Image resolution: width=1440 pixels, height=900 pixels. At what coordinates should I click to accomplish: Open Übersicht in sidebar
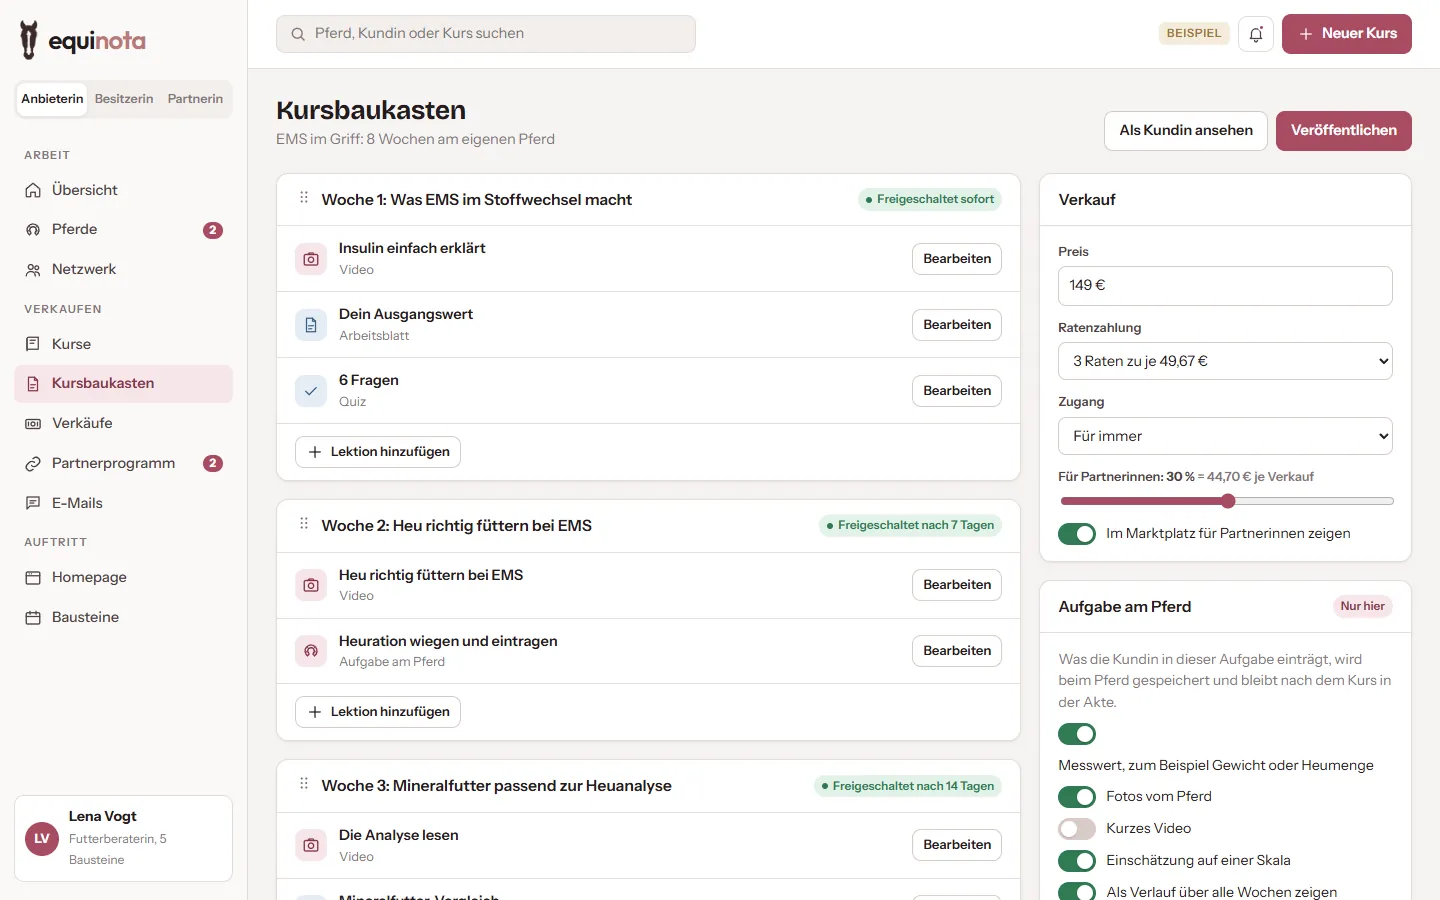tap(124, 190)
